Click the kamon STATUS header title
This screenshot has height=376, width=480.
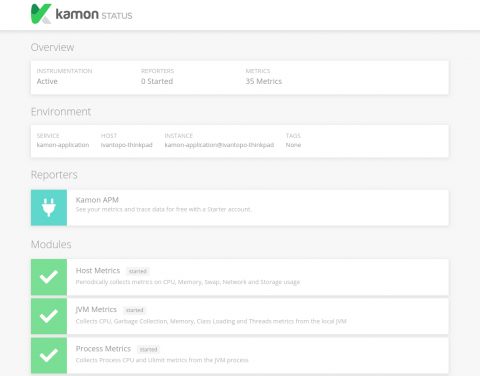(94, 14)
